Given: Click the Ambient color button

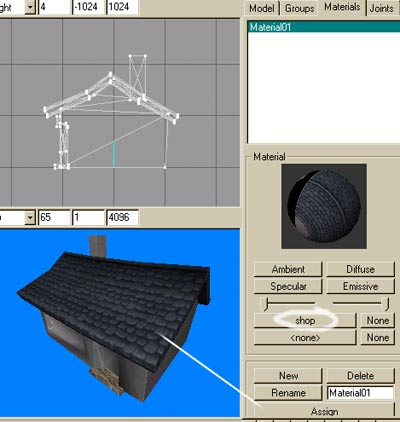Looking at the screenshot, I should click(x=288, y=269).
